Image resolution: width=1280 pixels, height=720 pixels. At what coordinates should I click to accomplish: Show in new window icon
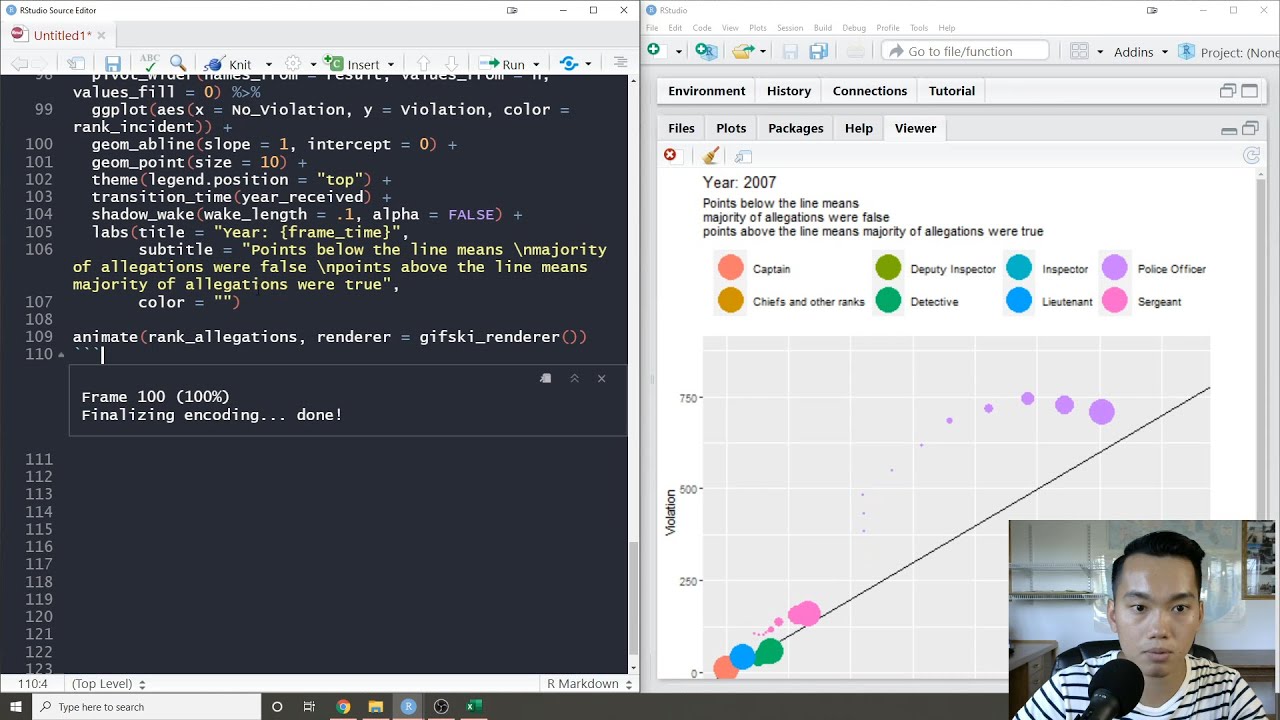point(76,64)
